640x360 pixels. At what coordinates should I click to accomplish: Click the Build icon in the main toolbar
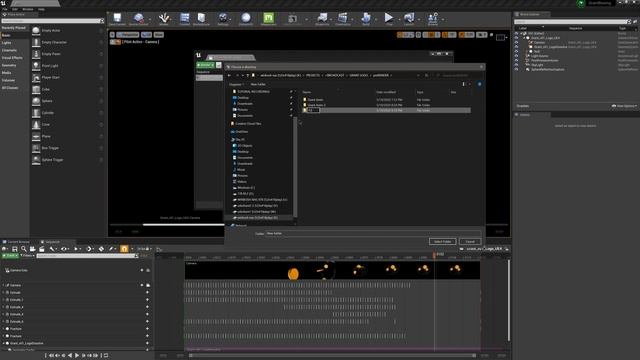[366, 18]
